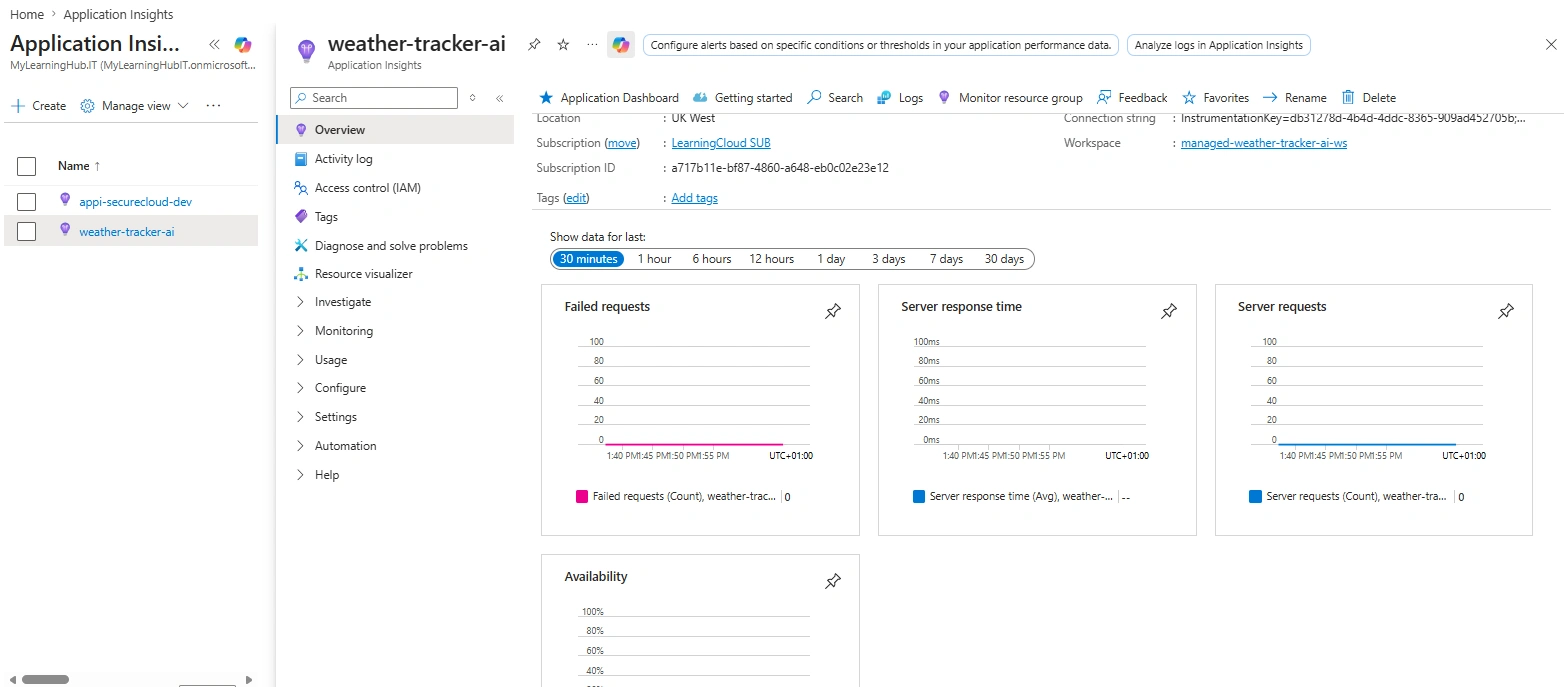Click Configure alerts Copilot suggestion
This screenshot has height=687, width=1564.
pos(880,45)
